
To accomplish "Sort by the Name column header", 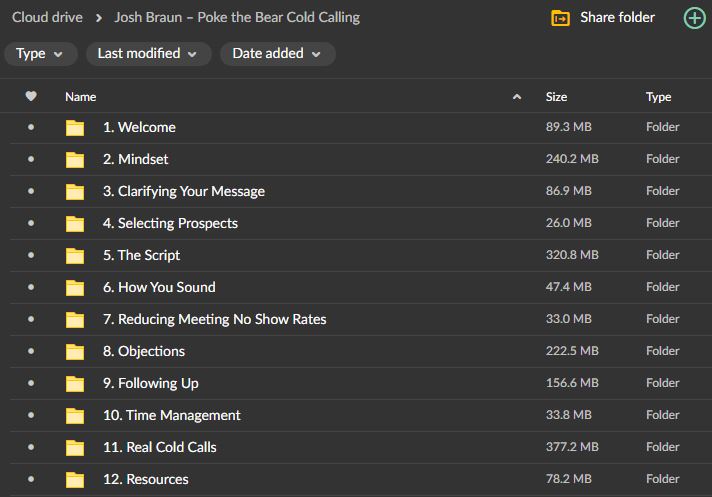I will click(x=80, y=97).
